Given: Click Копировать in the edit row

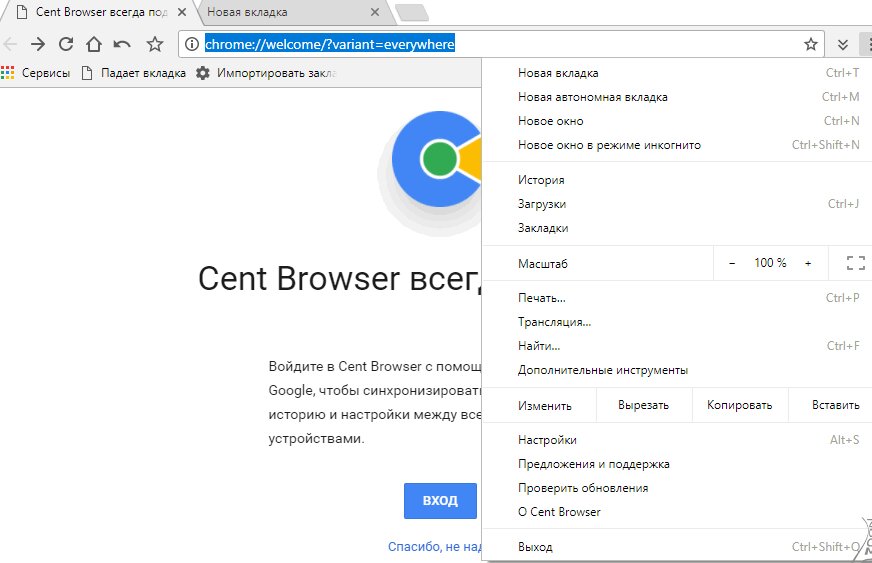Looking at the screenshot, I should pyautogui.click(x=739, y=405).
